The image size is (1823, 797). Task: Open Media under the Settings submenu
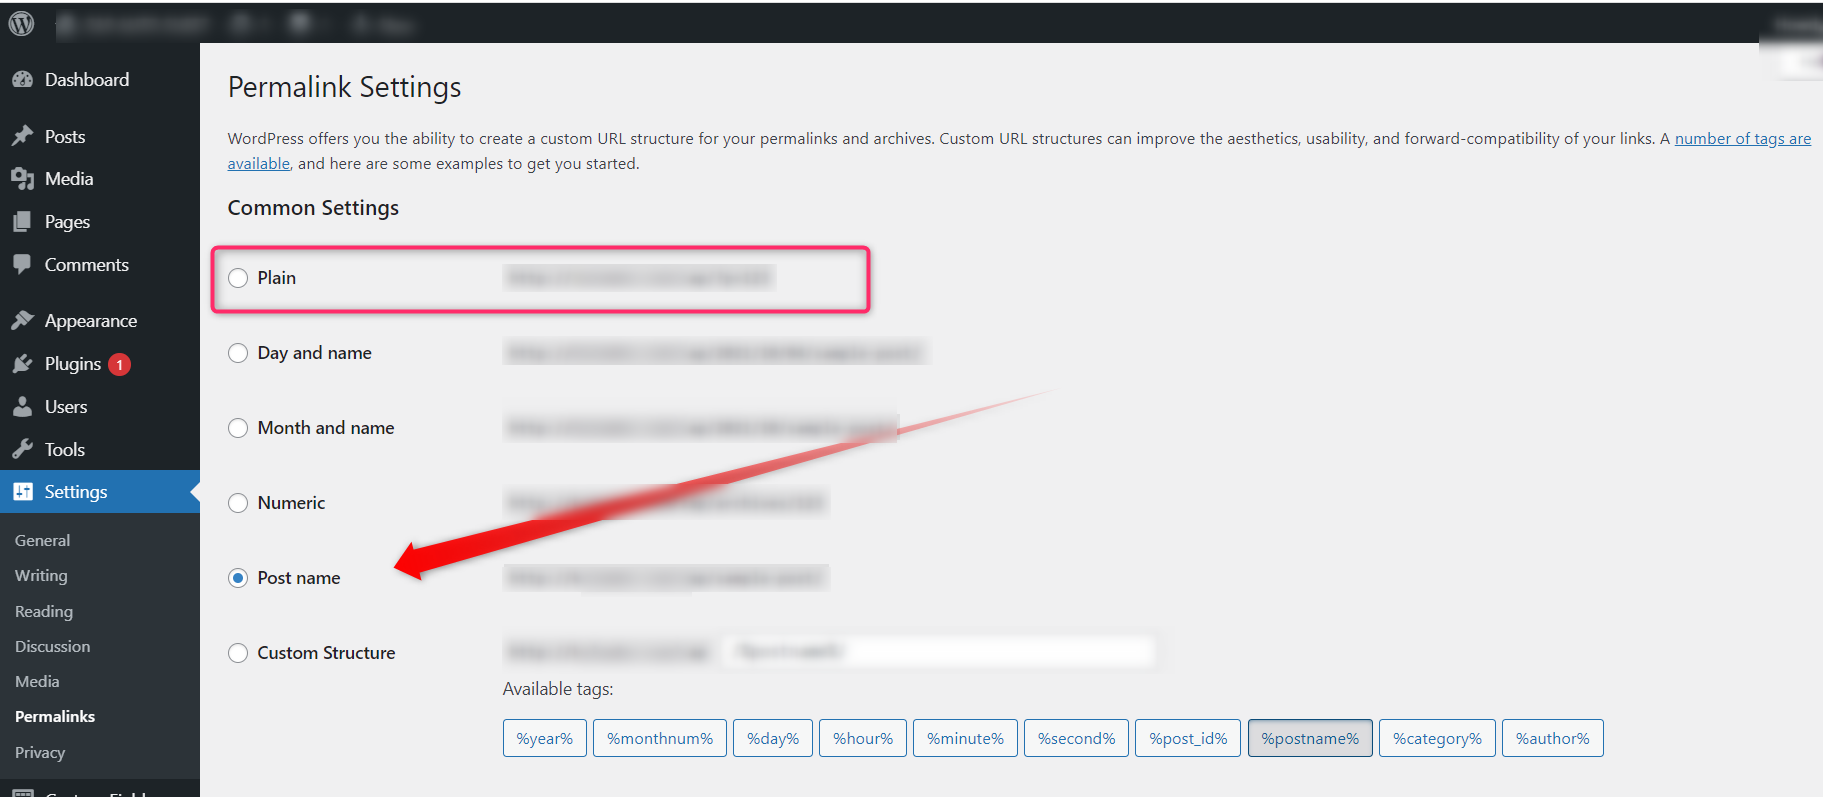tap(37, 682)
